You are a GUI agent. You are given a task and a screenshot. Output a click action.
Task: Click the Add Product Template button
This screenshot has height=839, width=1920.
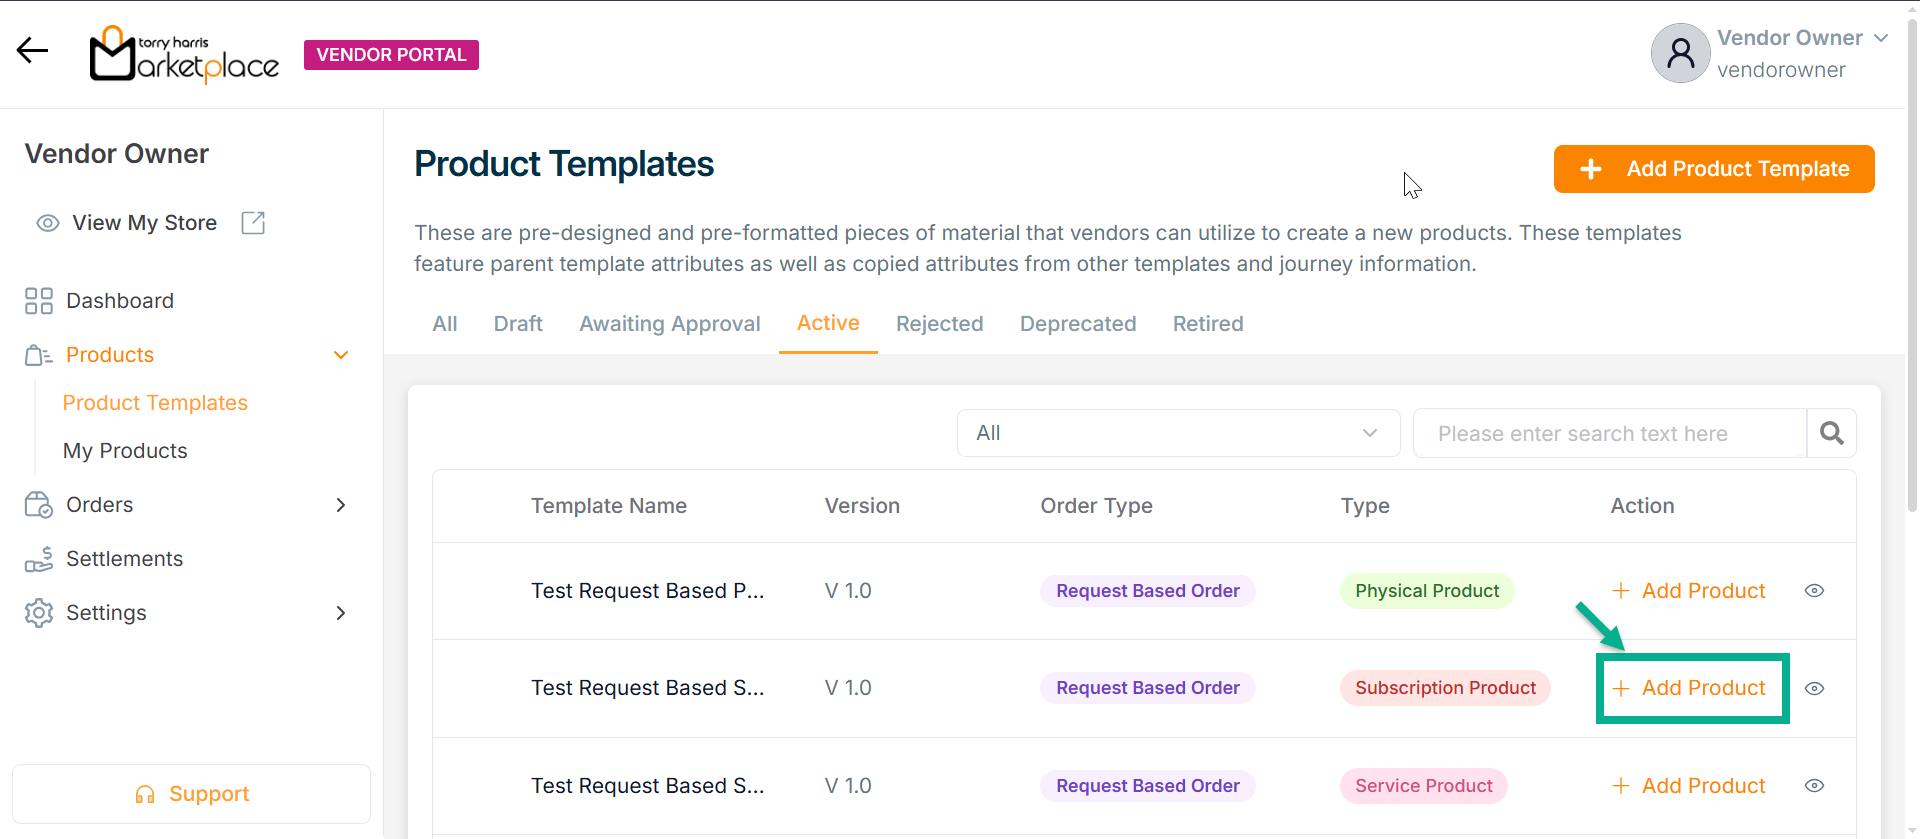pyautogui.click(x=1713, y=169)
